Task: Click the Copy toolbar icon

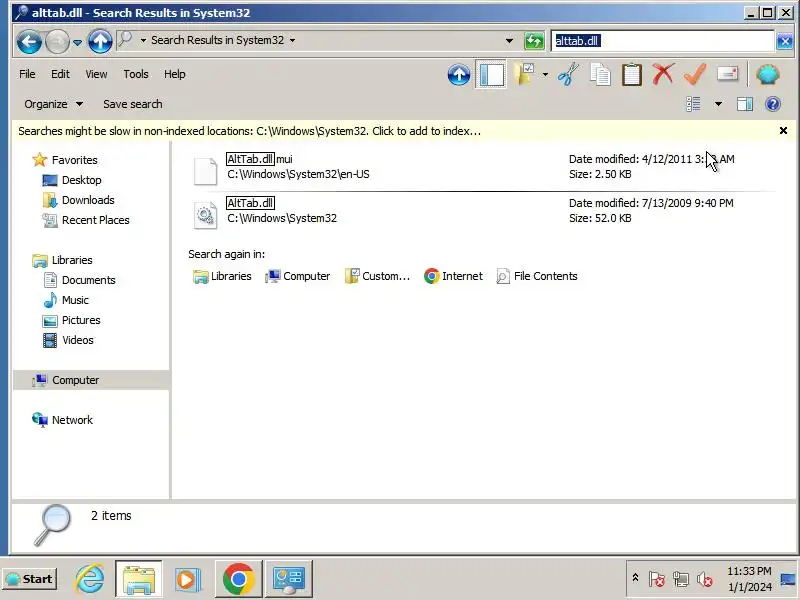Action: click(x=600, y=74)
